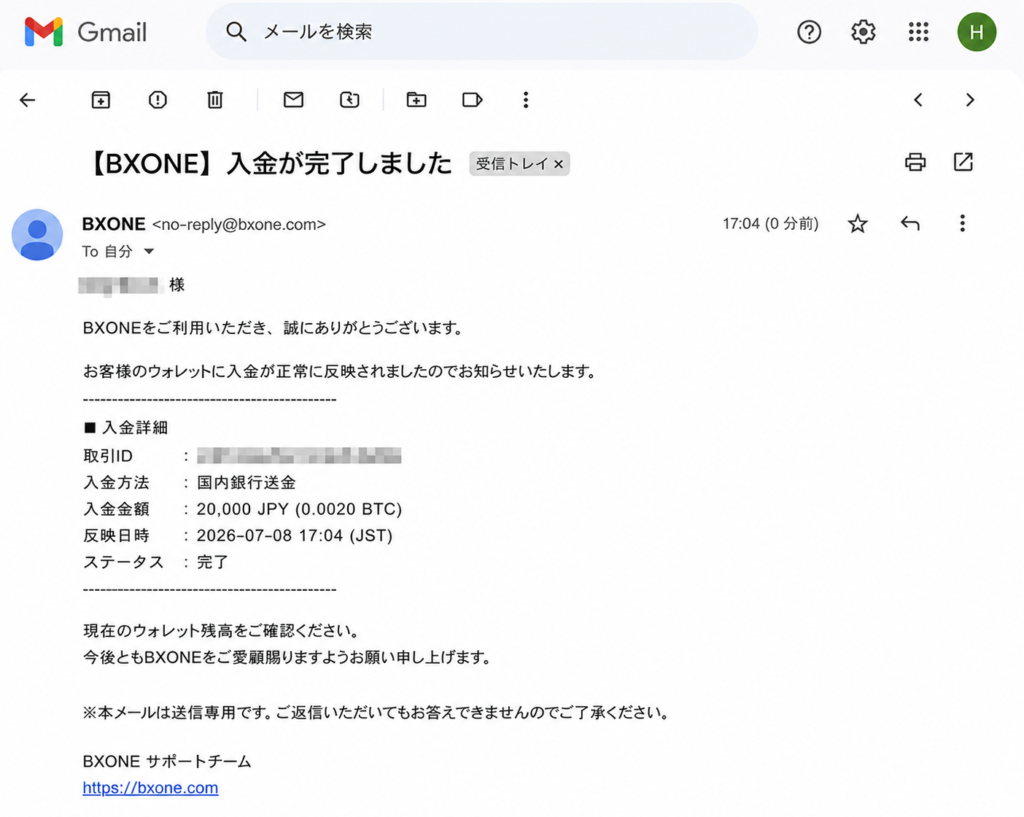
Task: Remove the 受信トレイ label
Action: point(558,164)
